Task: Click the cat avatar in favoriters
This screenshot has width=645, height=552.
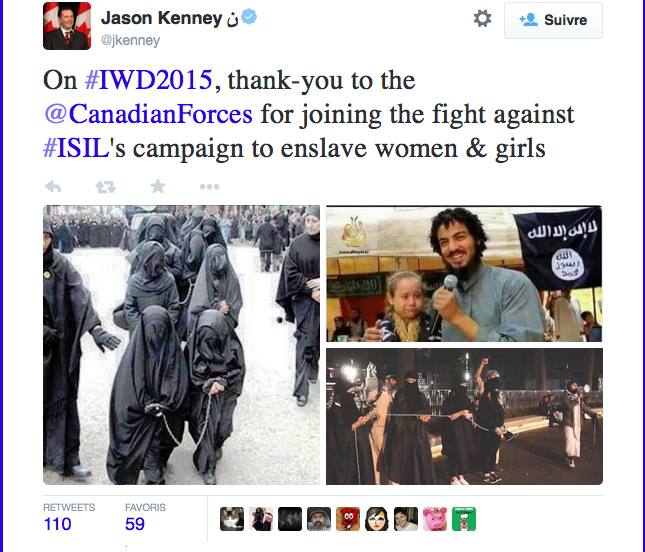Action: click(232, 519)
